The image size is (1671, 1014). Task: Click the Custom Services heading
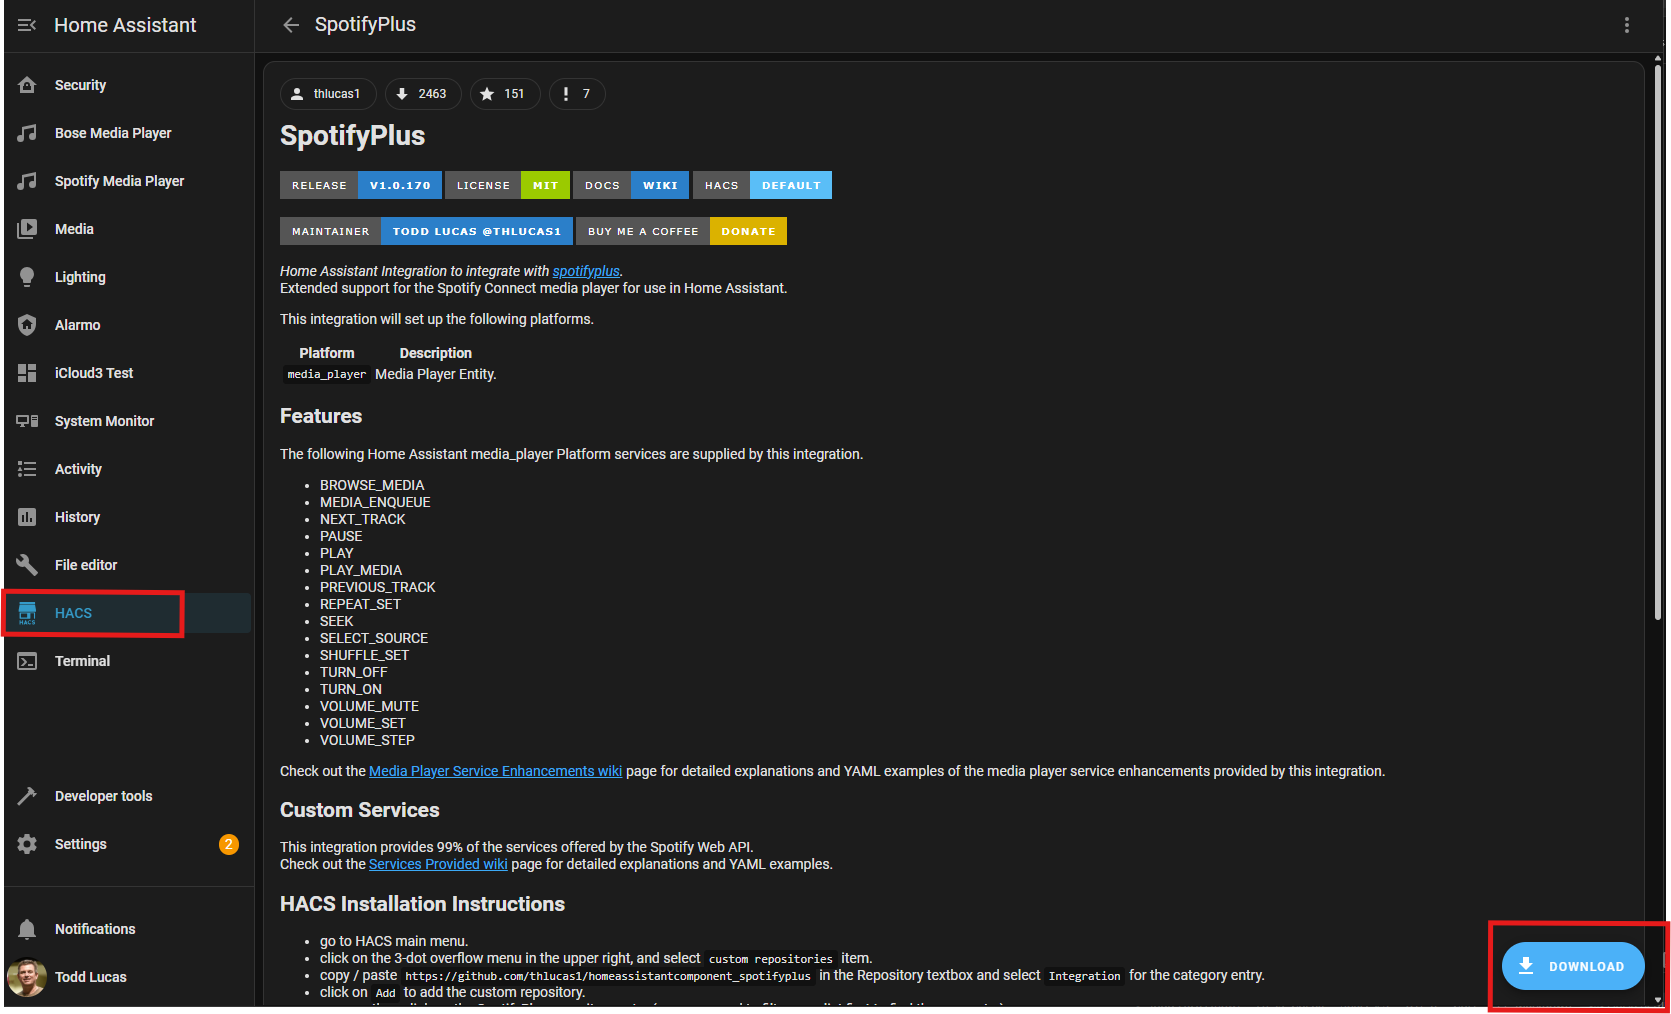[360, 810]
